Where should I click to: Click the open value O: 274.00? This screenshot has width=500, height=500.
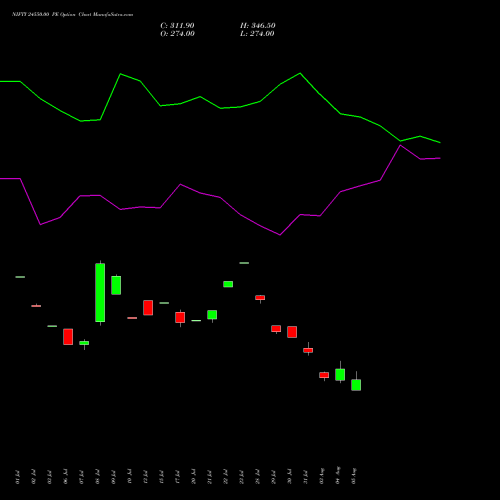[177, 34]
